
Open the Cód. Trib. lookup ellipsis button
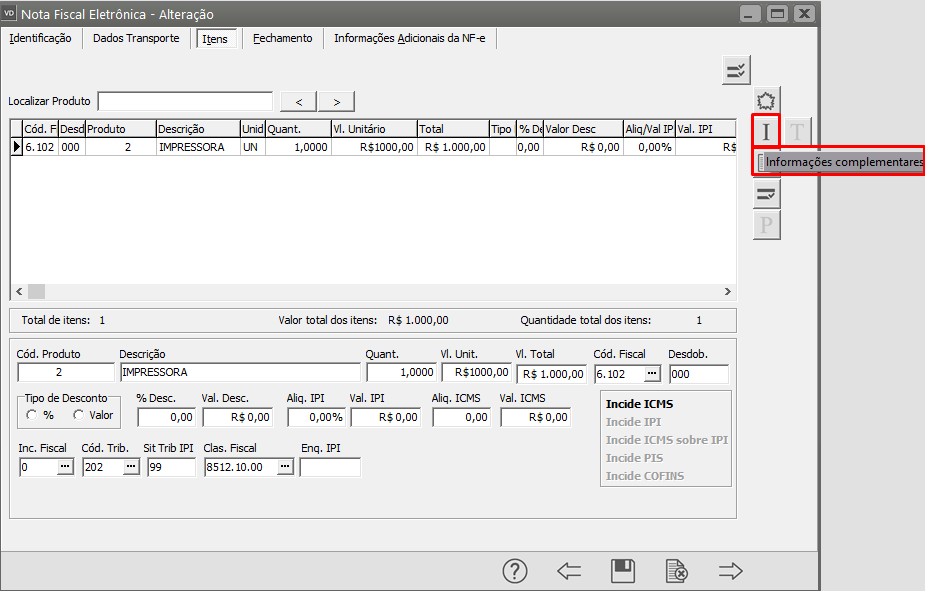[131, 467]
